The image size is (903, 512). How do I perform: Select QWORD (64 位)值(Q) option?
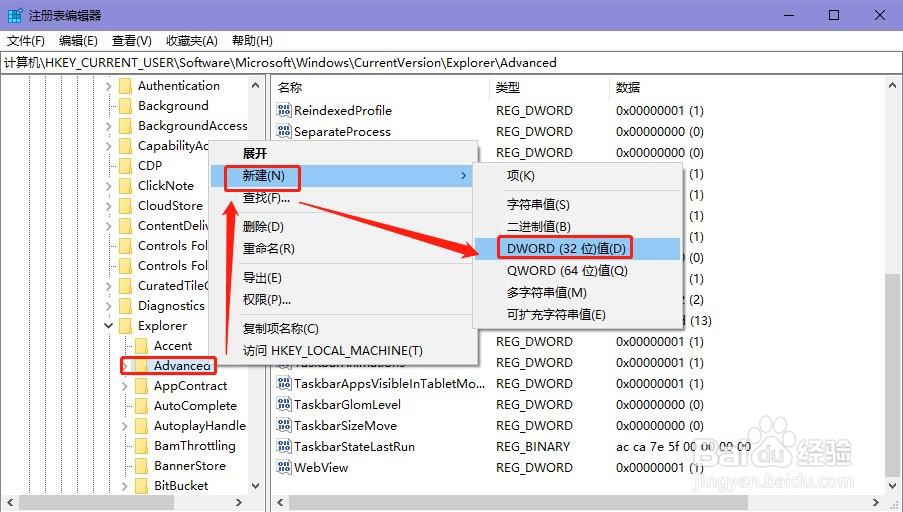click(x=578, y=270)
